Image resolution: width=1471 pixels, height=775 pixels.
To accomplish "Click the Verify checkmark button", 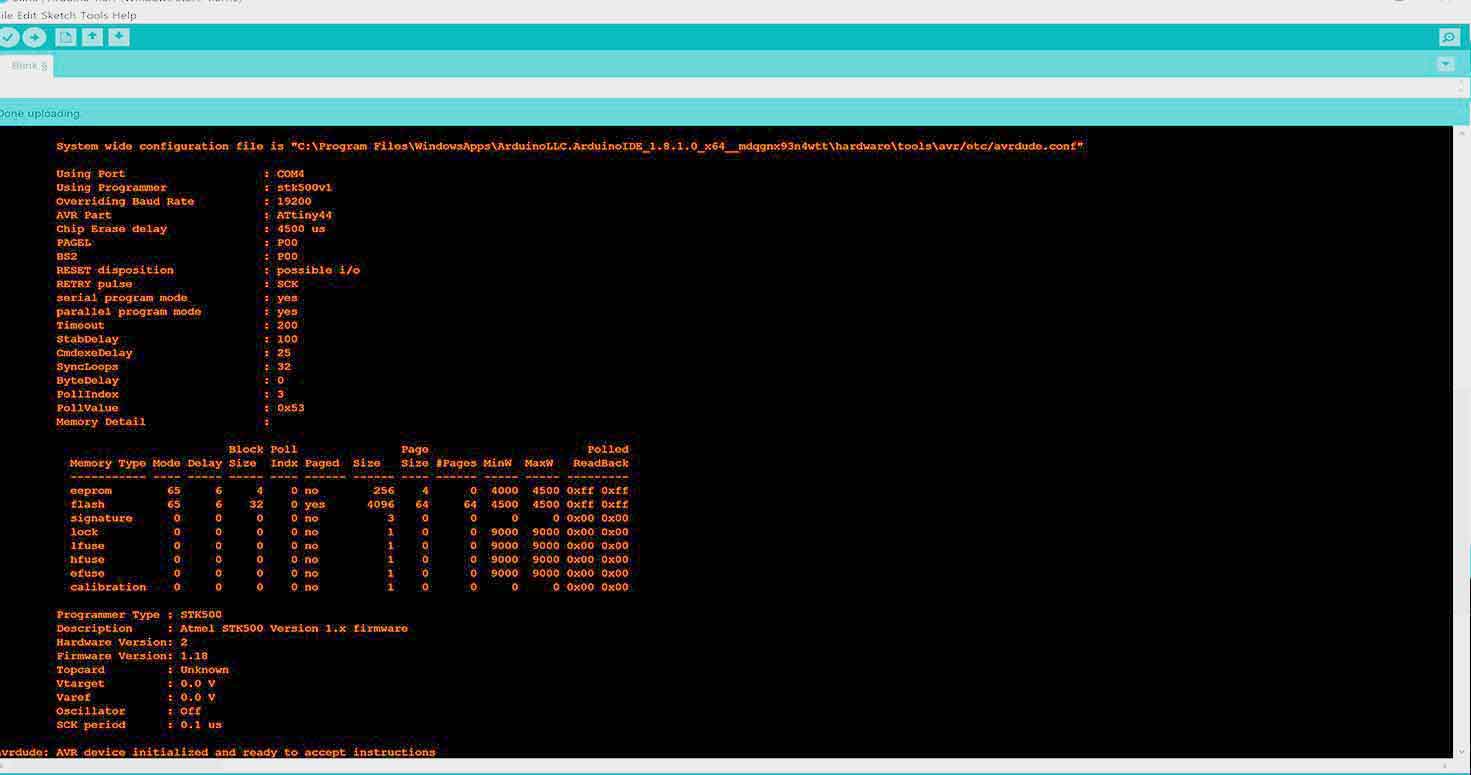I will pyautogui.click(x=8, y=37).
